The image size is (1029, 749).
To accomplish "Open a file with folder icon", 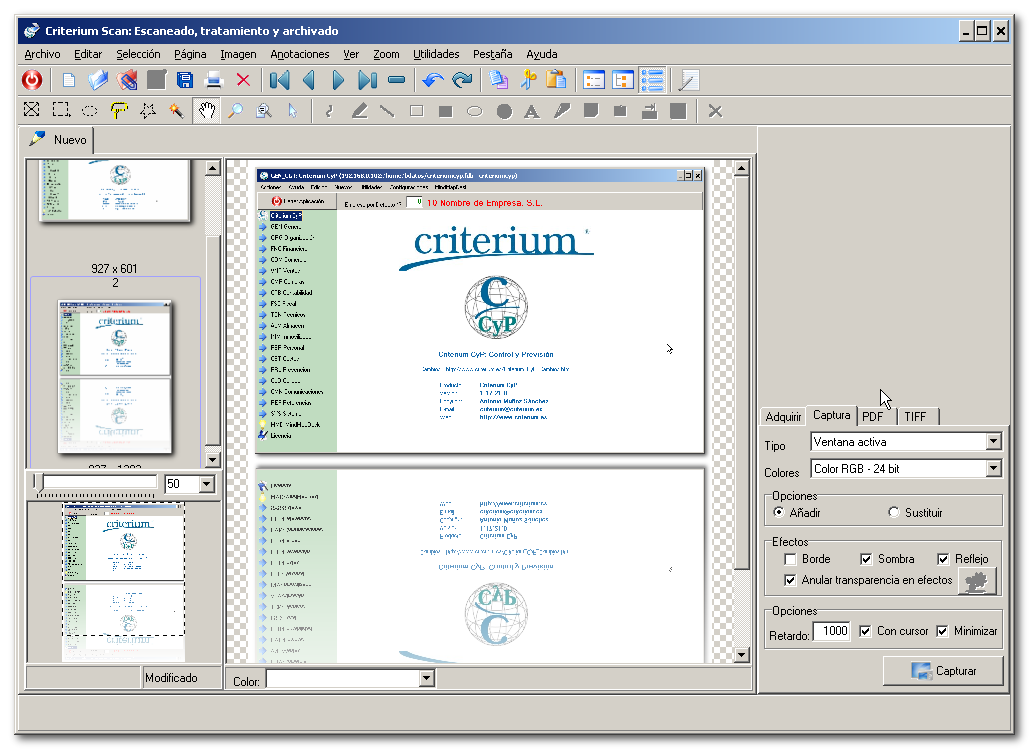I will (98, 80).
